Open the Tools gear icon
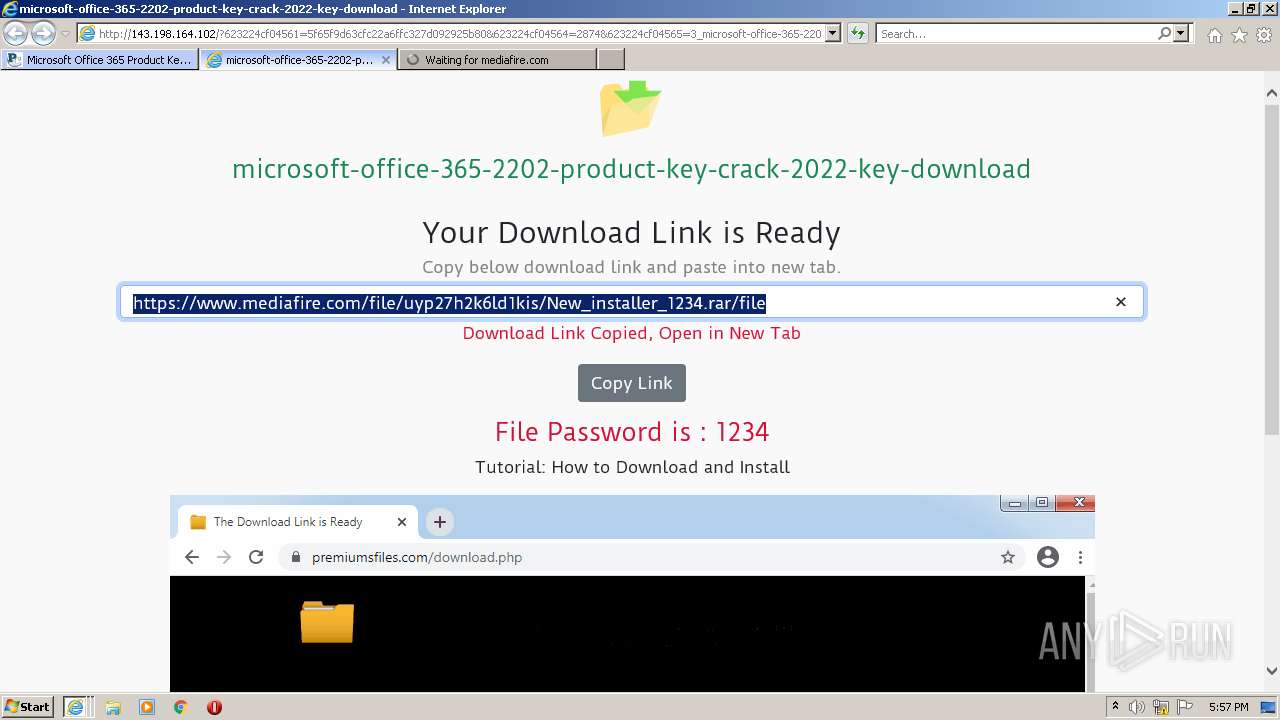Image resolution: width=1280 pixels, height=720 pixels. coord(1264,35)
